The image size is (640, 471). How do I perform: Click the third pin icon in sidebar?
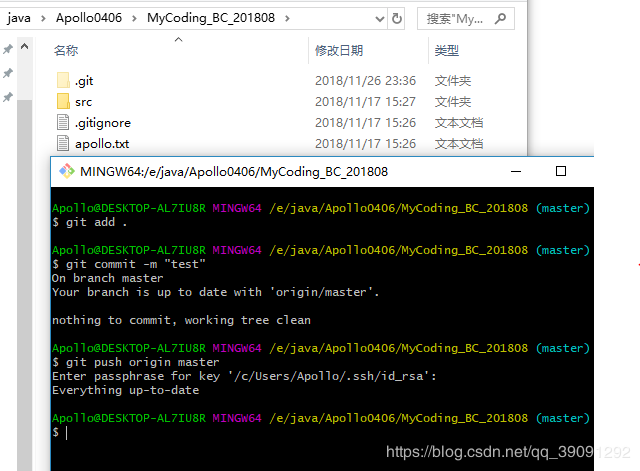pos(8,97)
